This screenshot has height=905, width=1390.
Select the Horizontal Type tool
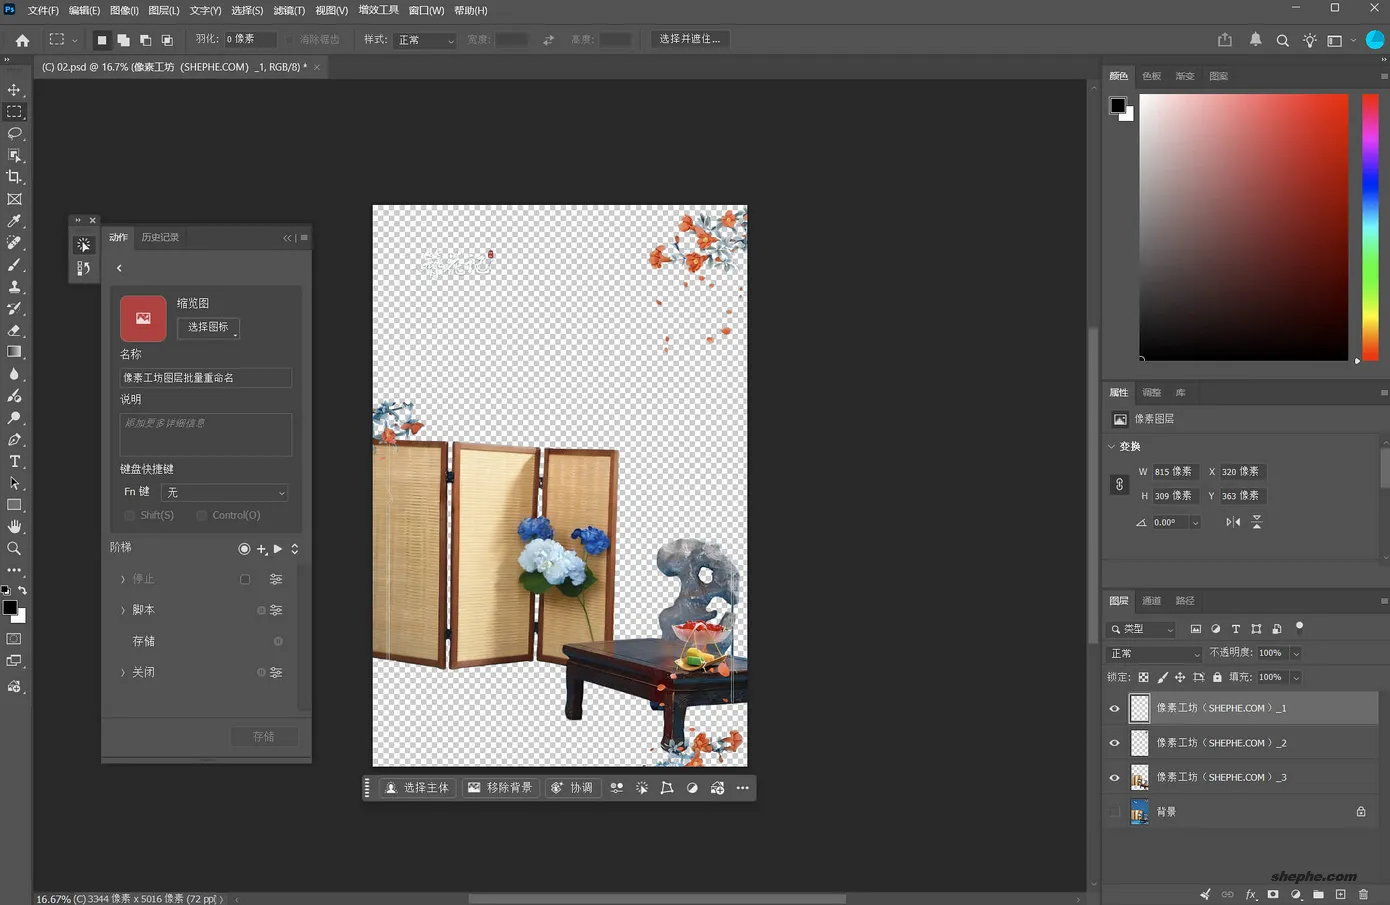14,461
